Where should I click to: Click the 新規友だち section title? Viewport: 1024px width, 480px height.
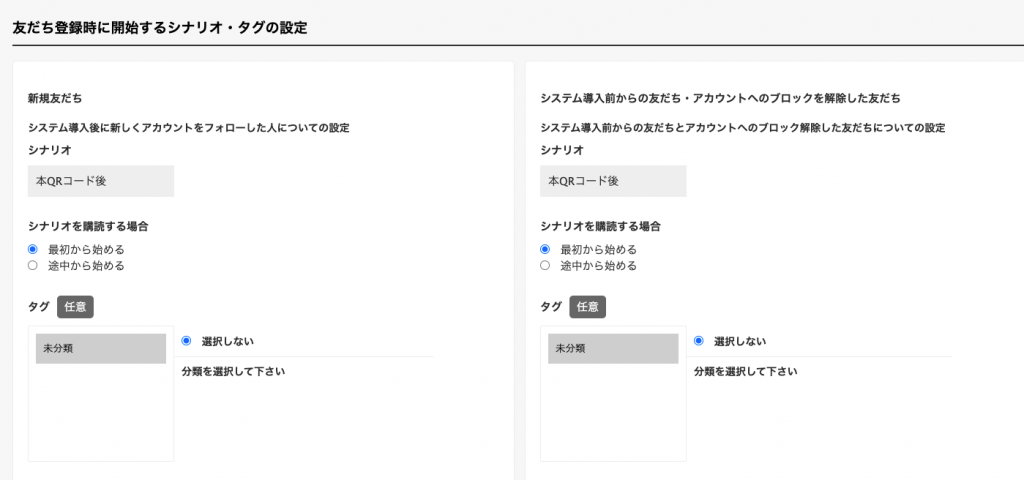pos(55,99)
